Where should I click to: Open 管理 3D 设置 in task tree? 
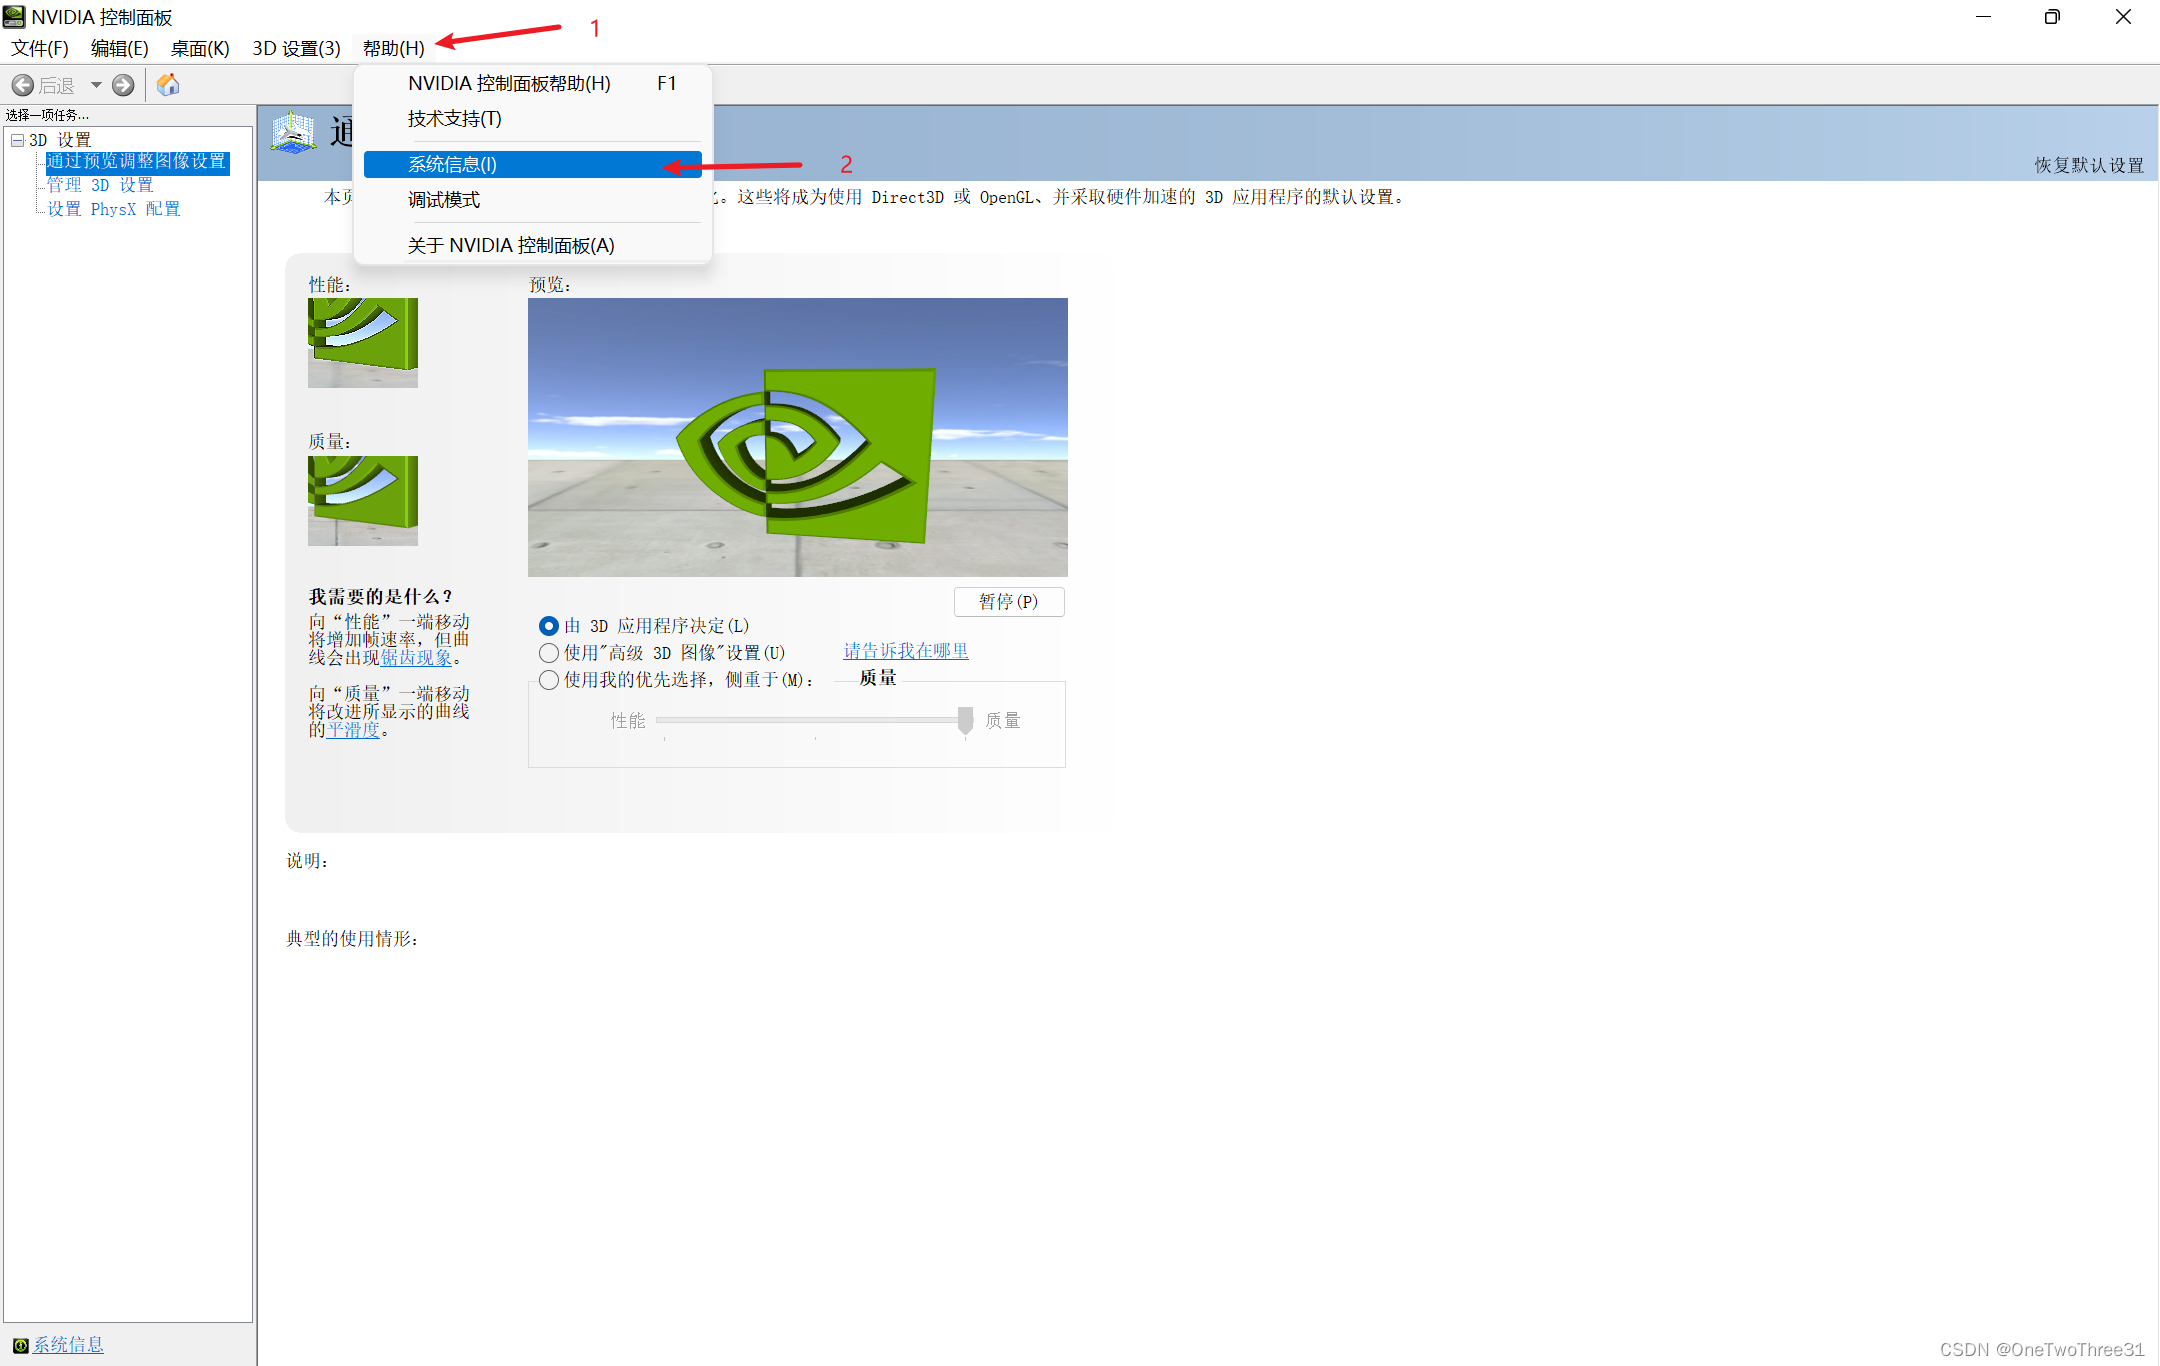(x=100, y=185)
